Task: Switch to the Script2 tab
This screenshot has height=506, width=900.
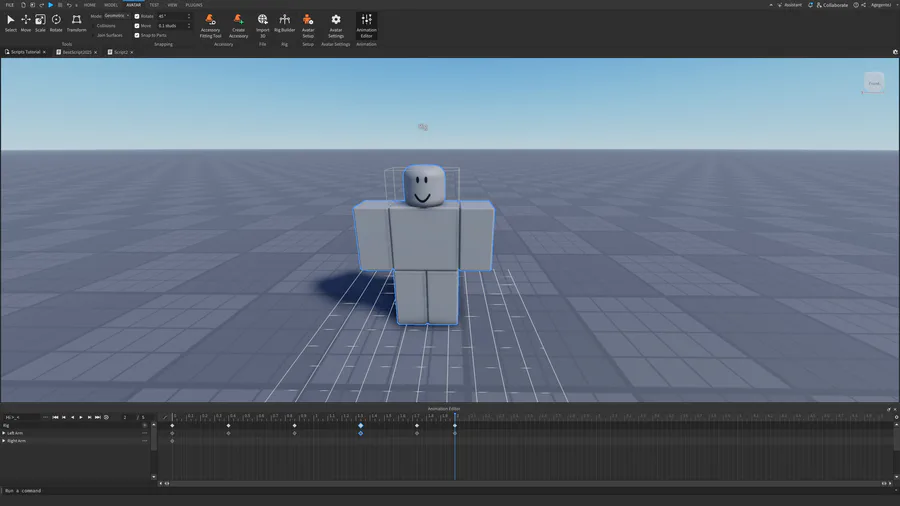Action: coord(121,52)
